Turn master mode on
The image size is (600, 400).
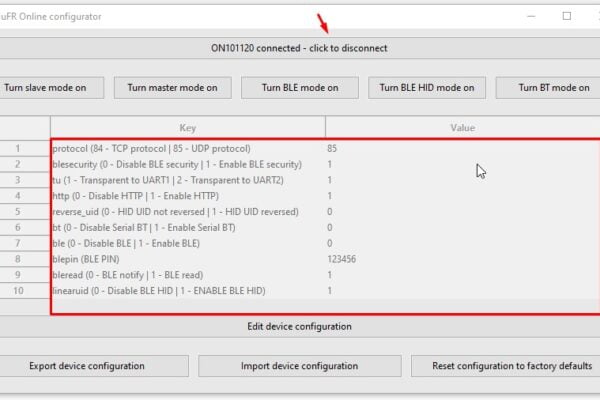[x=173, y=88]
